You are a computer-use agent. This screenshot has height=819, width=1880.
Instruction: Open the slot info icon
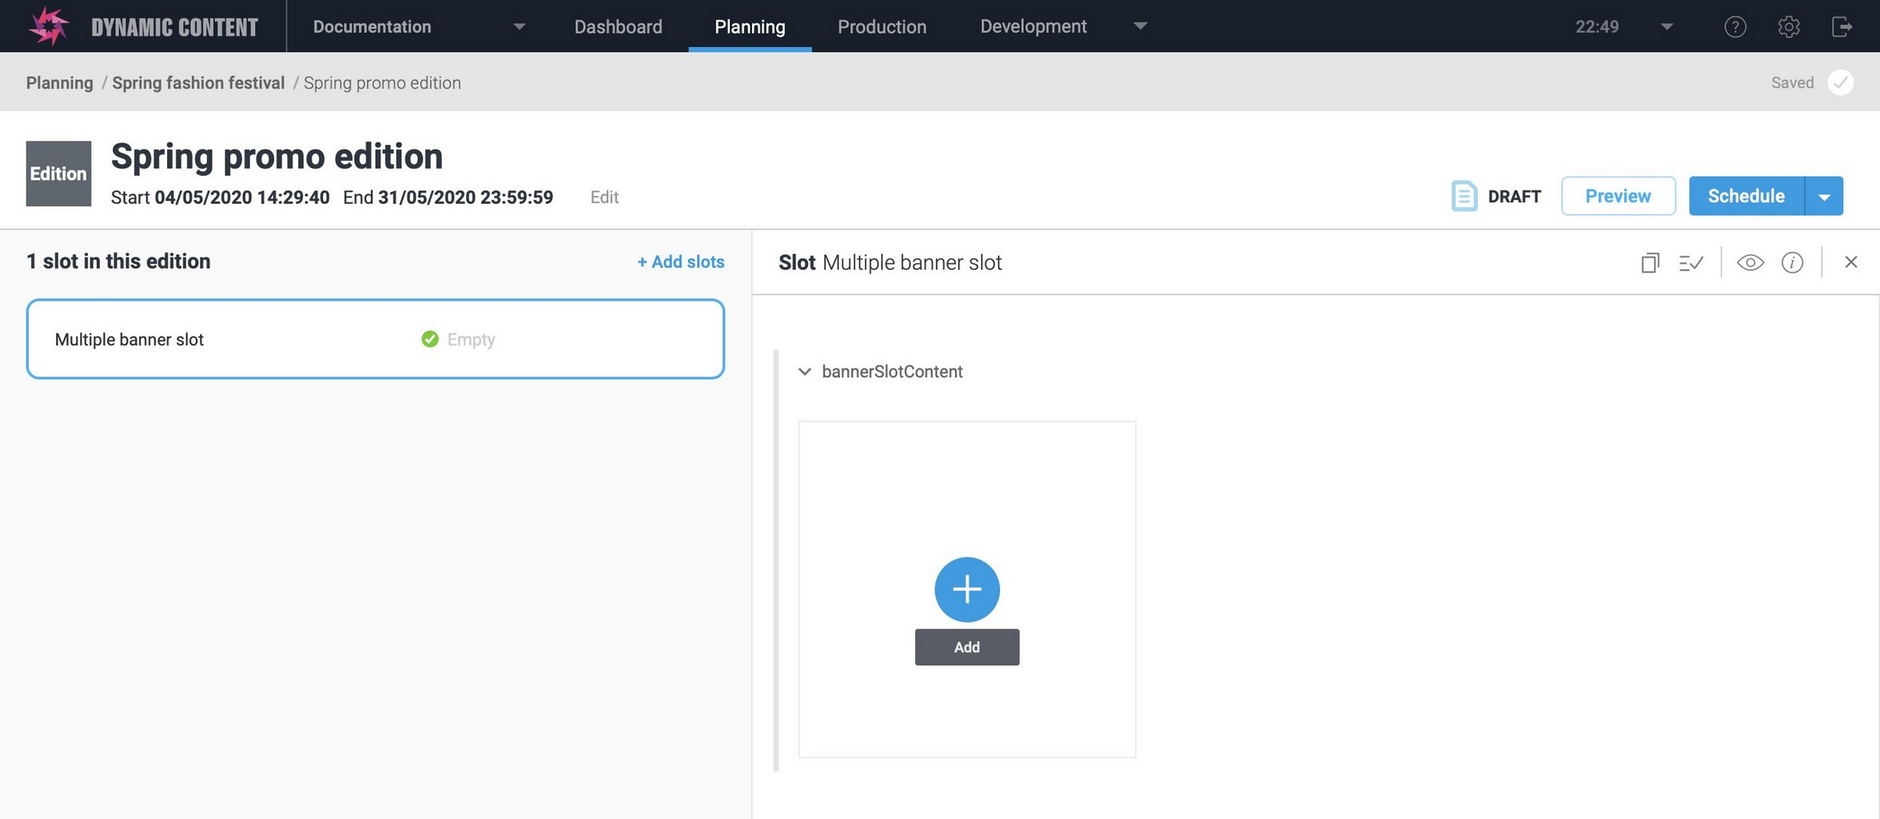click(1792, 263)
